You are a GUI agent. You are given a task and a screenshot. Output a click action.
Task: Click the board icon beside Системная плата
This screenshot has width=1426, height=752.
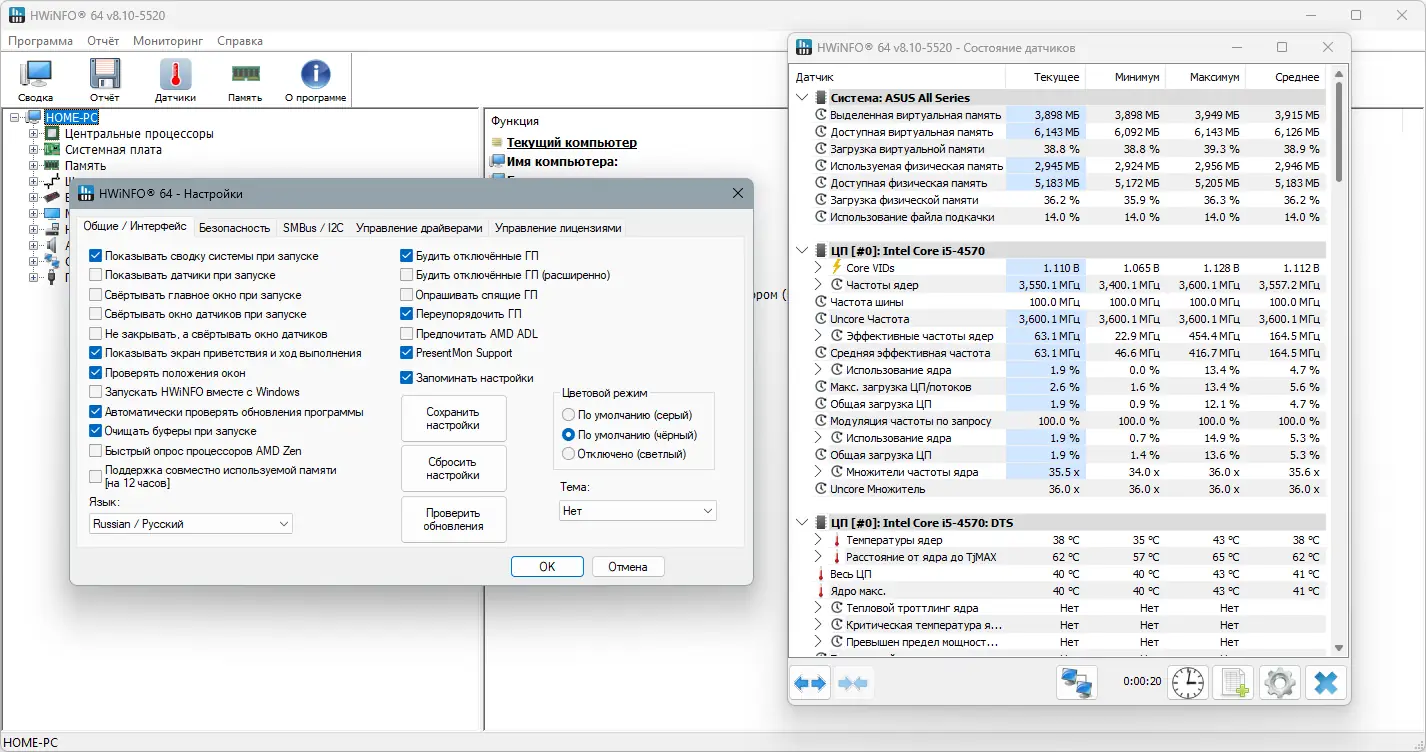(52, 150)
